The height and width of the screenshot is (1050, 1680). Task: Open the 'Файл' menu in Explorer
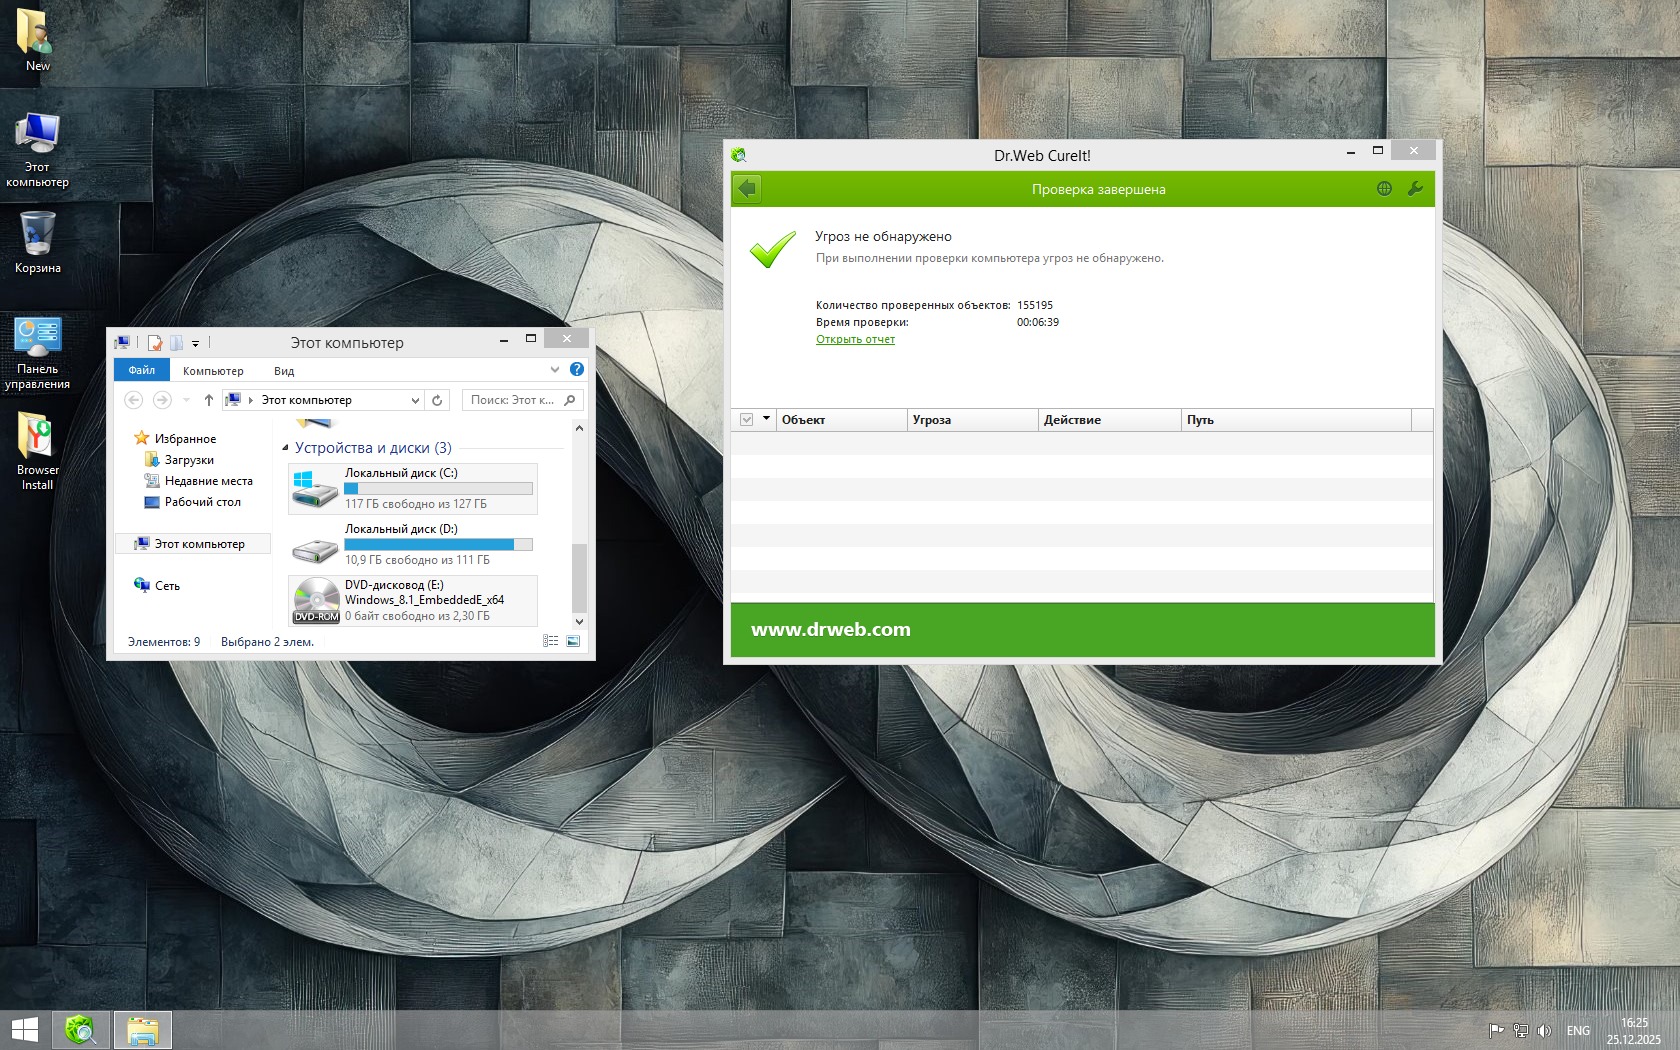pos(141,370)
